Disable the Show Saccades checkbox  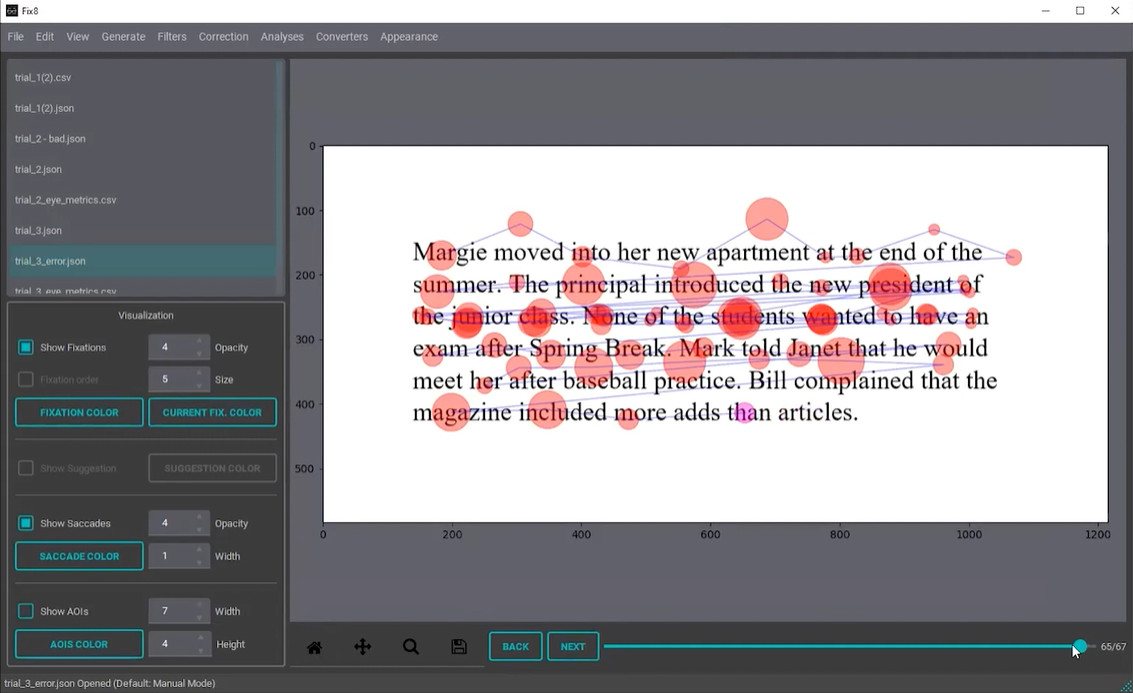point(25,523)
